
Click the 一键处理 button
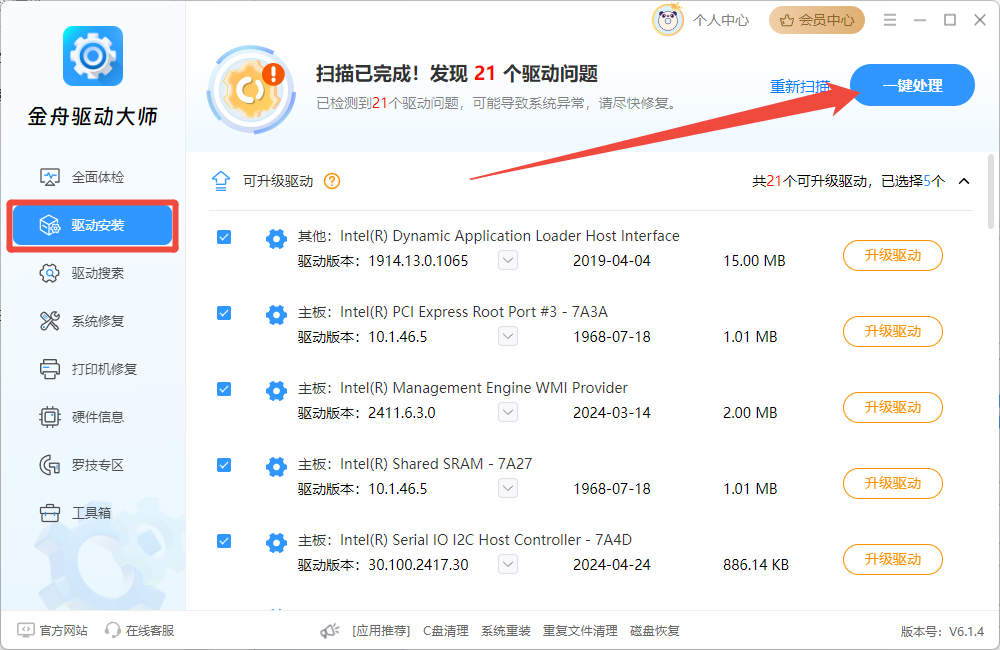[x=912, y=85]
